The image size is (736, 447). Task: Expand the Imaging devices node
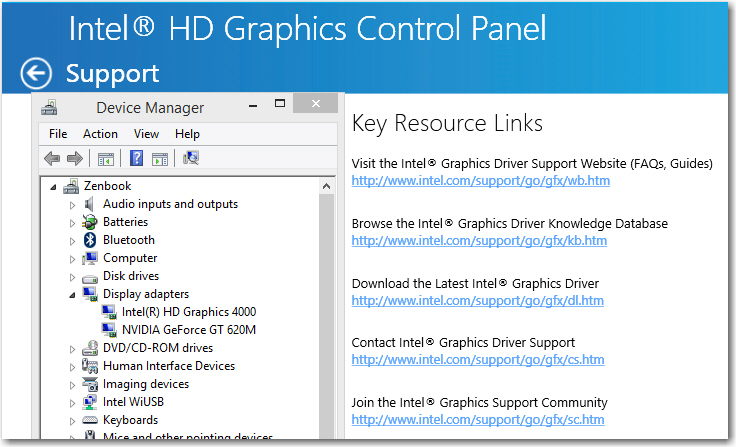click(x=72, y=385)
